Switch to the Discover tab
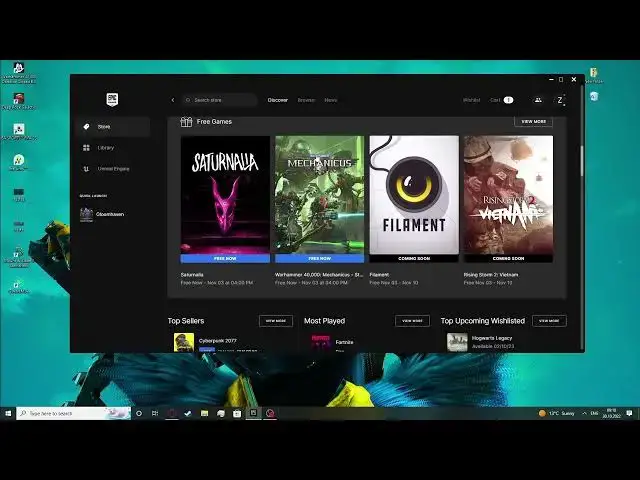The width and height of the screenshot is (640, 480). coord(278,100)
